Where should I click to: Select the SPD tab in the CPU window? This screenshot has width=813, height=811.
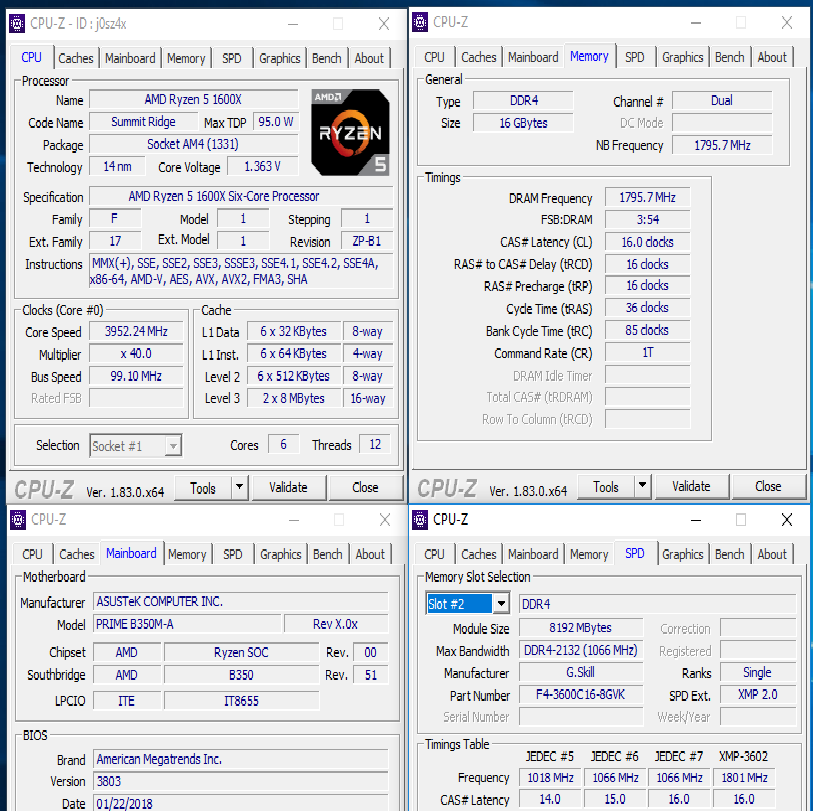pyautogui.click(x=232, y=58)
